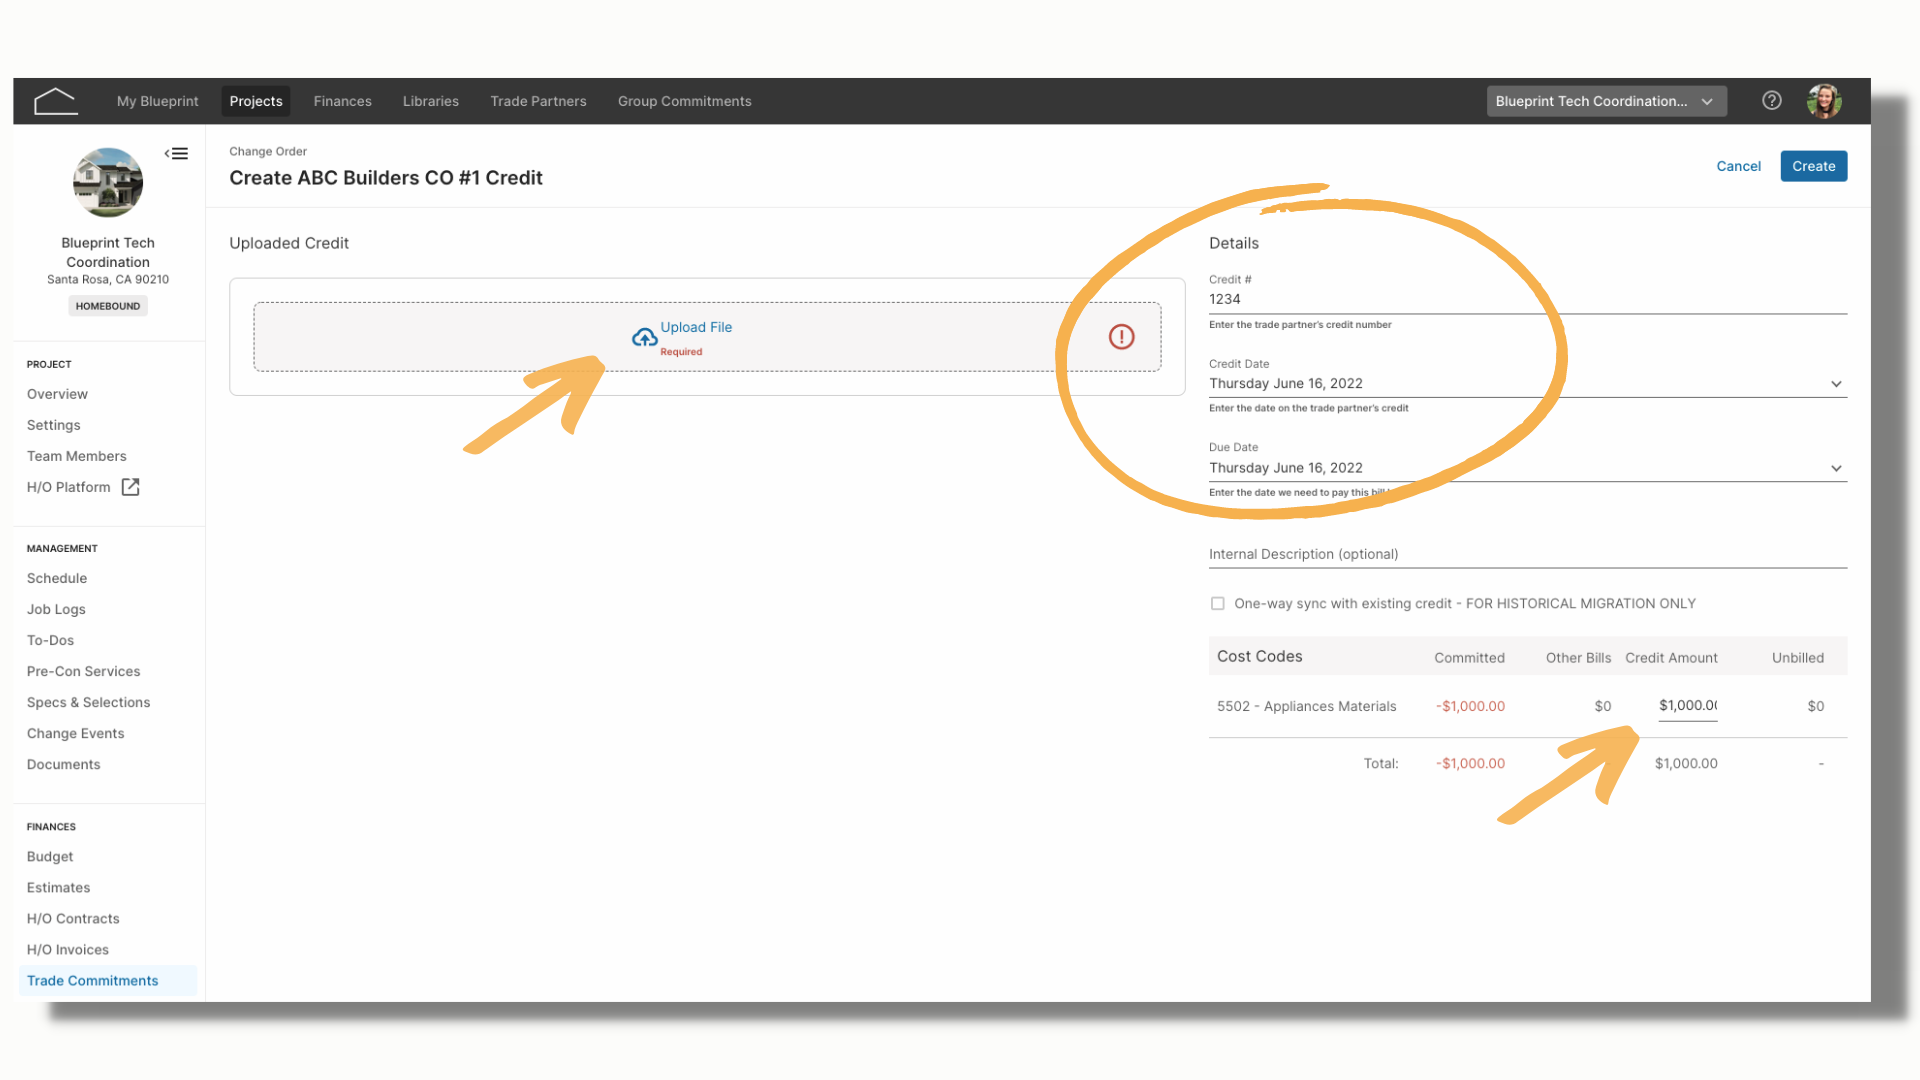
Task: Click the Cancel link
Action: [1738, 166]
